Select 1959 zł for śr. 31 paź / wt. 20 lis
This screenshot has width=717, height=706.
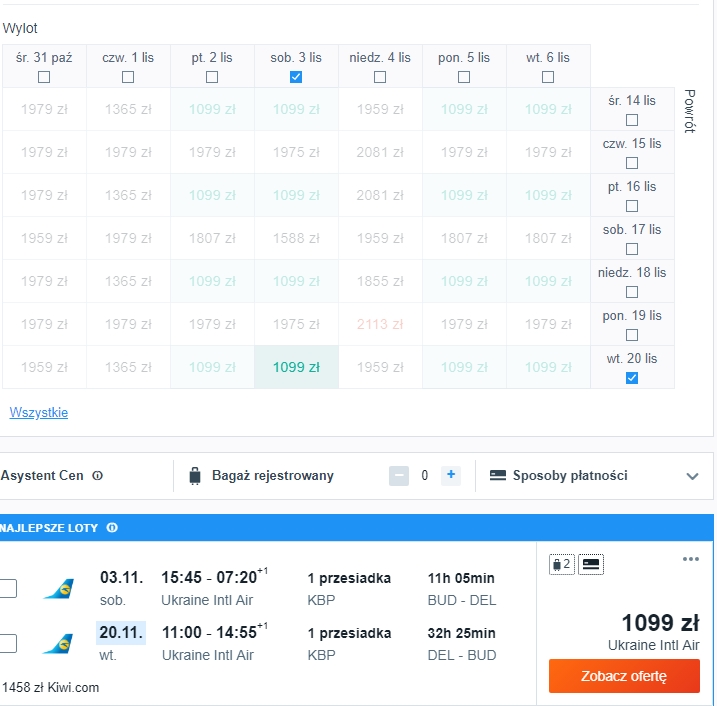44,367
